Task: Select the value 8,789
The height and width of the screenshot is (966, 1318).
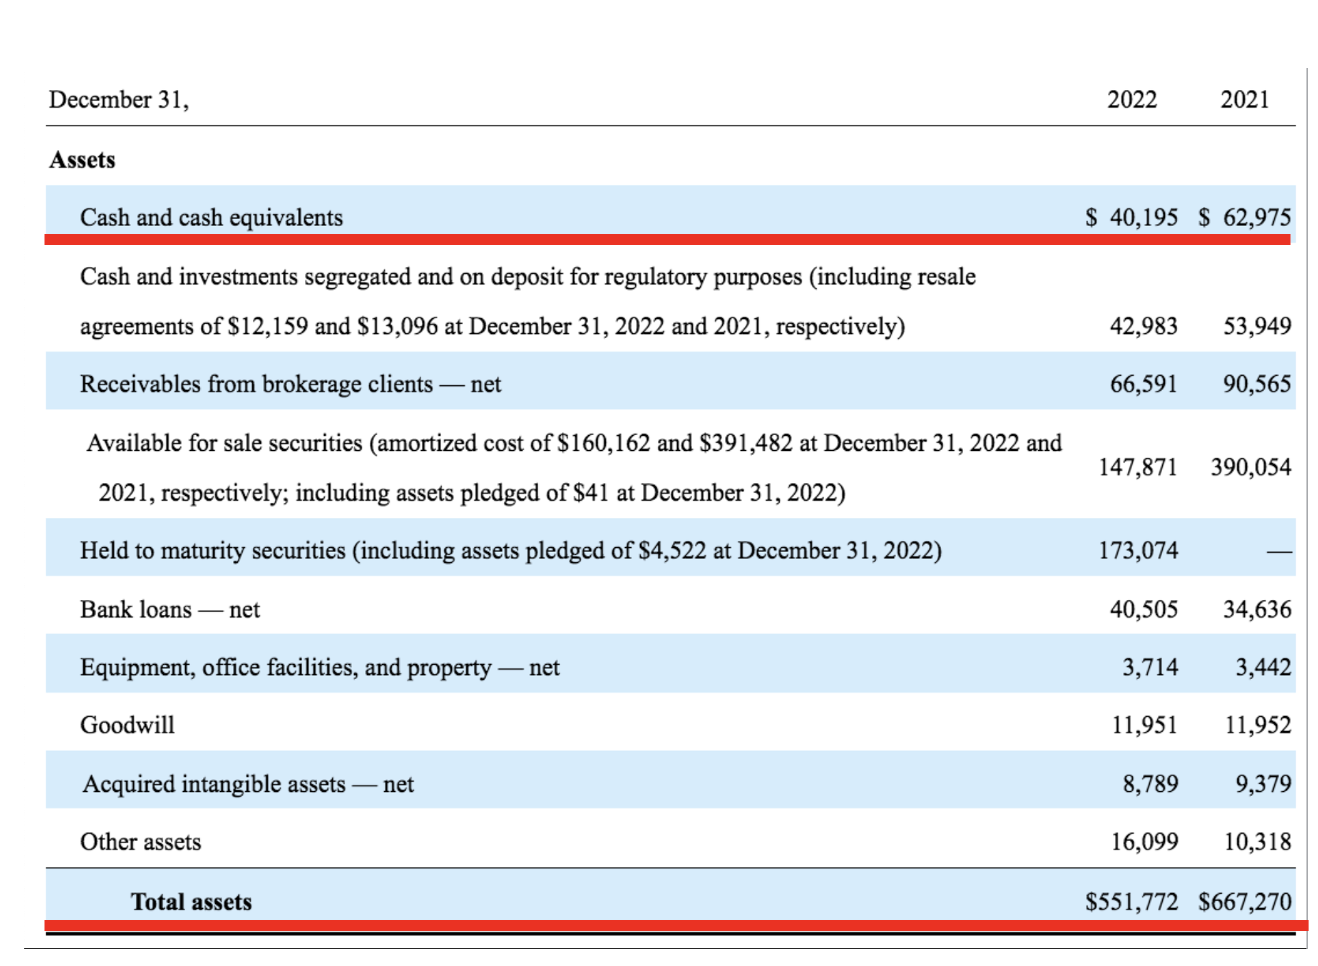Action: tap(1150, 784)
